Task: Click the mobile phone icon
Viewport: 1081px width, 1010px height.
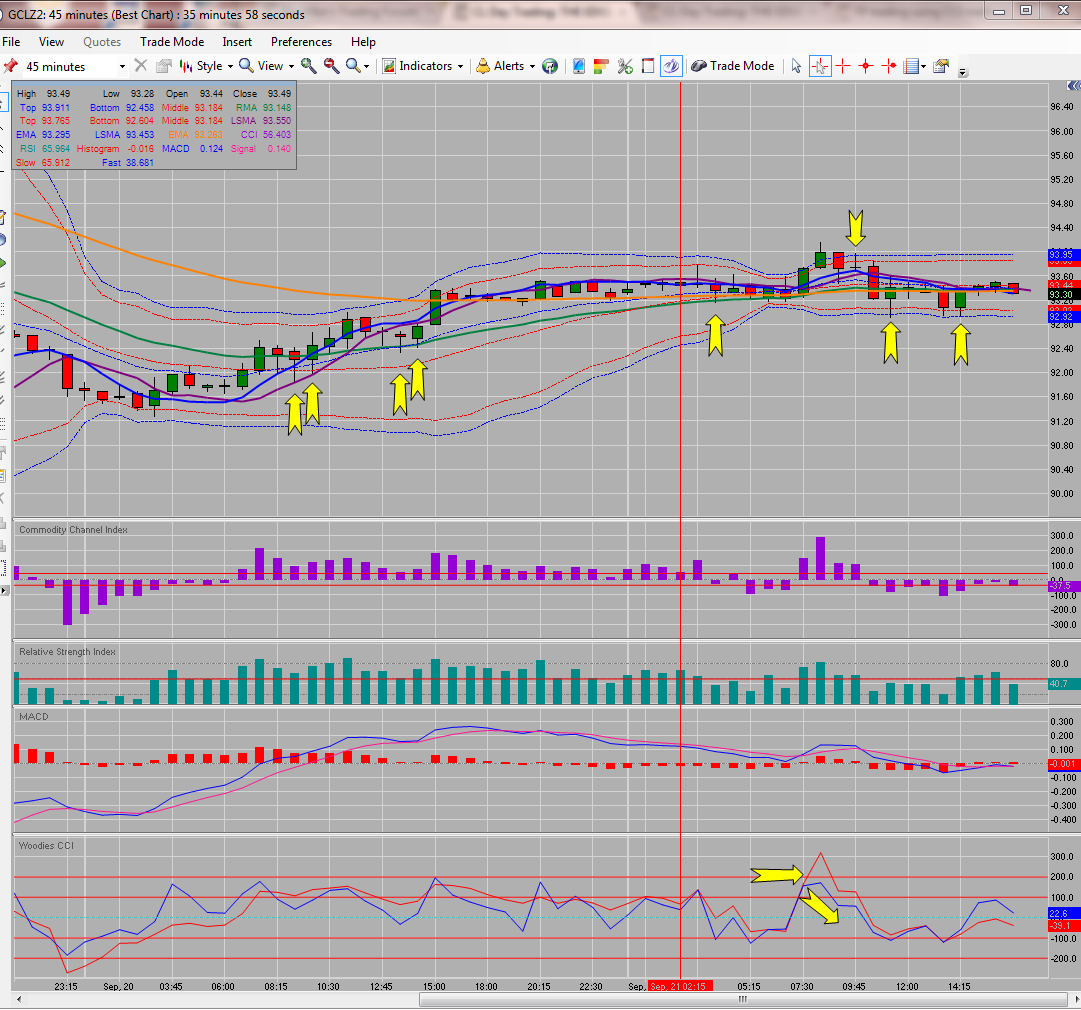Action: tap(579, 66)
